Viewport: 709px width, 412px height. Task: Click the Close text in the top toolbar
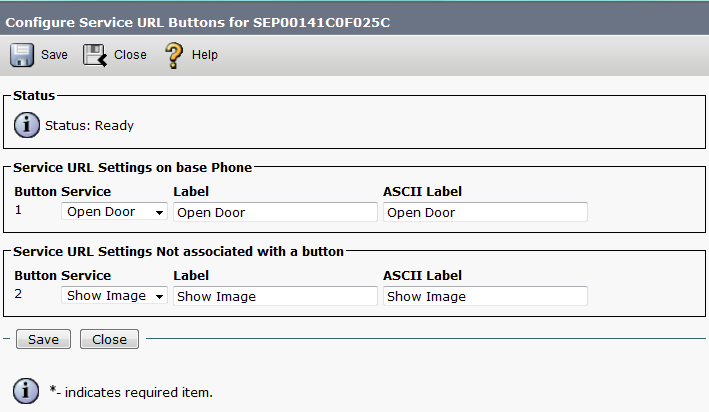[x=130, y=55]
